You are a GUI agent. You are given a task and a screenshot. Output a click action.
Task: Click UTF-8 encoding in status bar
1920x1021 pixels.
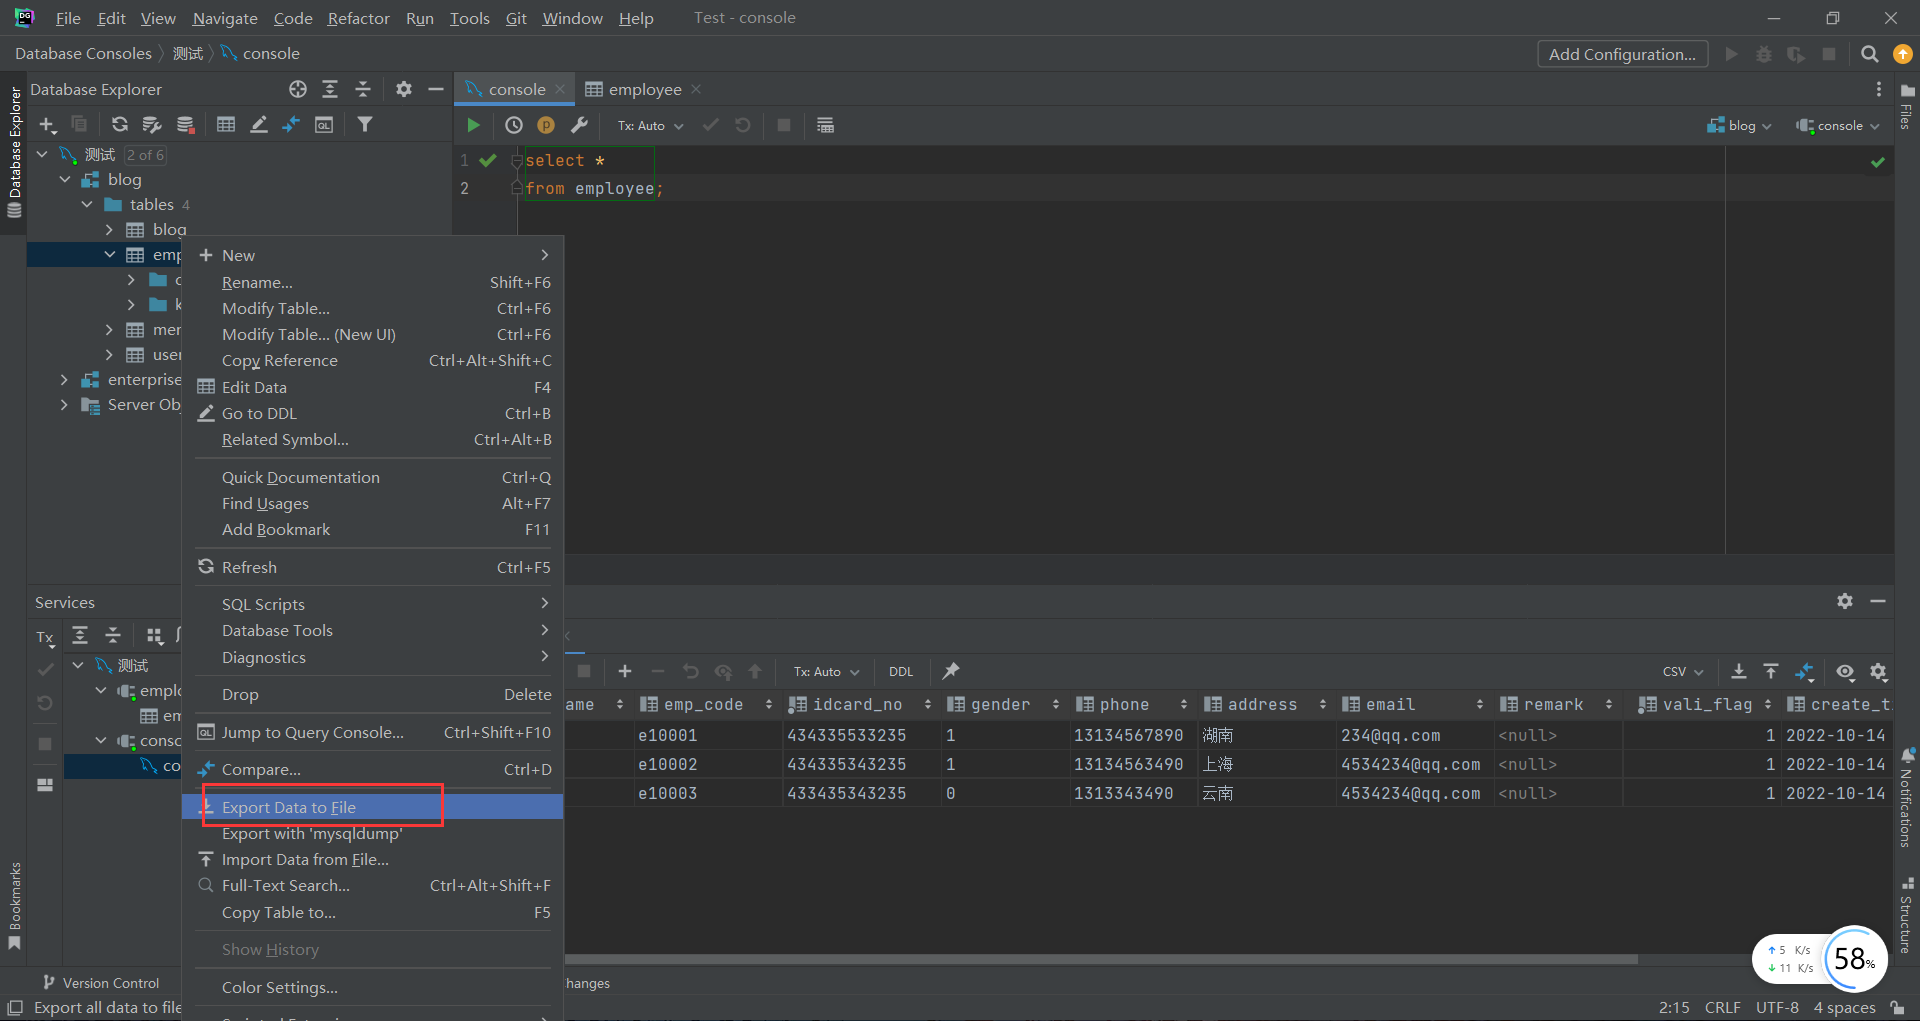(x=1777, y=1007)
